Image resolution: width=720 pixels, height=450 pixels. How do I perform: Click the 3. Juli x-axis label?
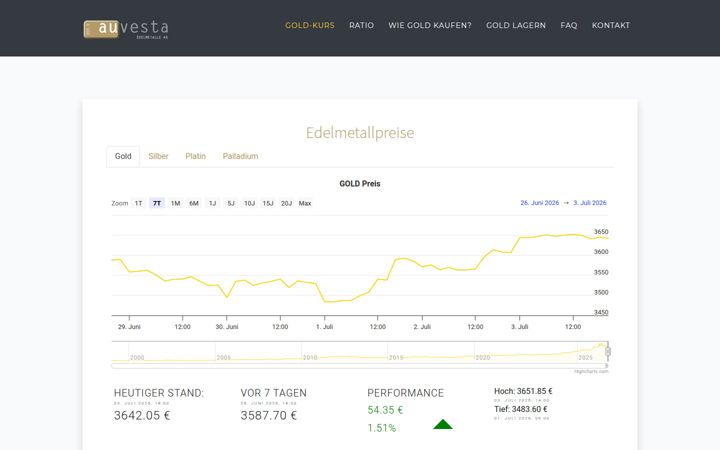[x=519, y=327]
